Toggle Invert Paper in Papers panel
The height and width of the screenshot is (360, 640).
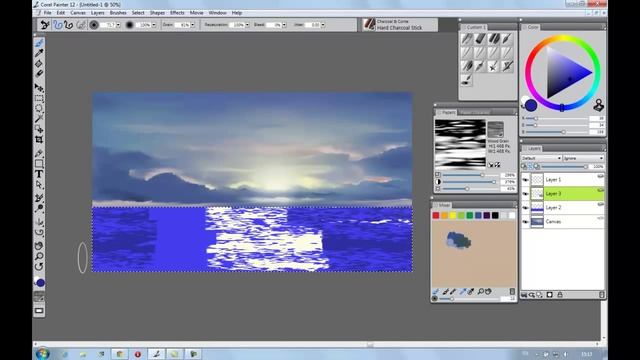[x=498, y=165]
